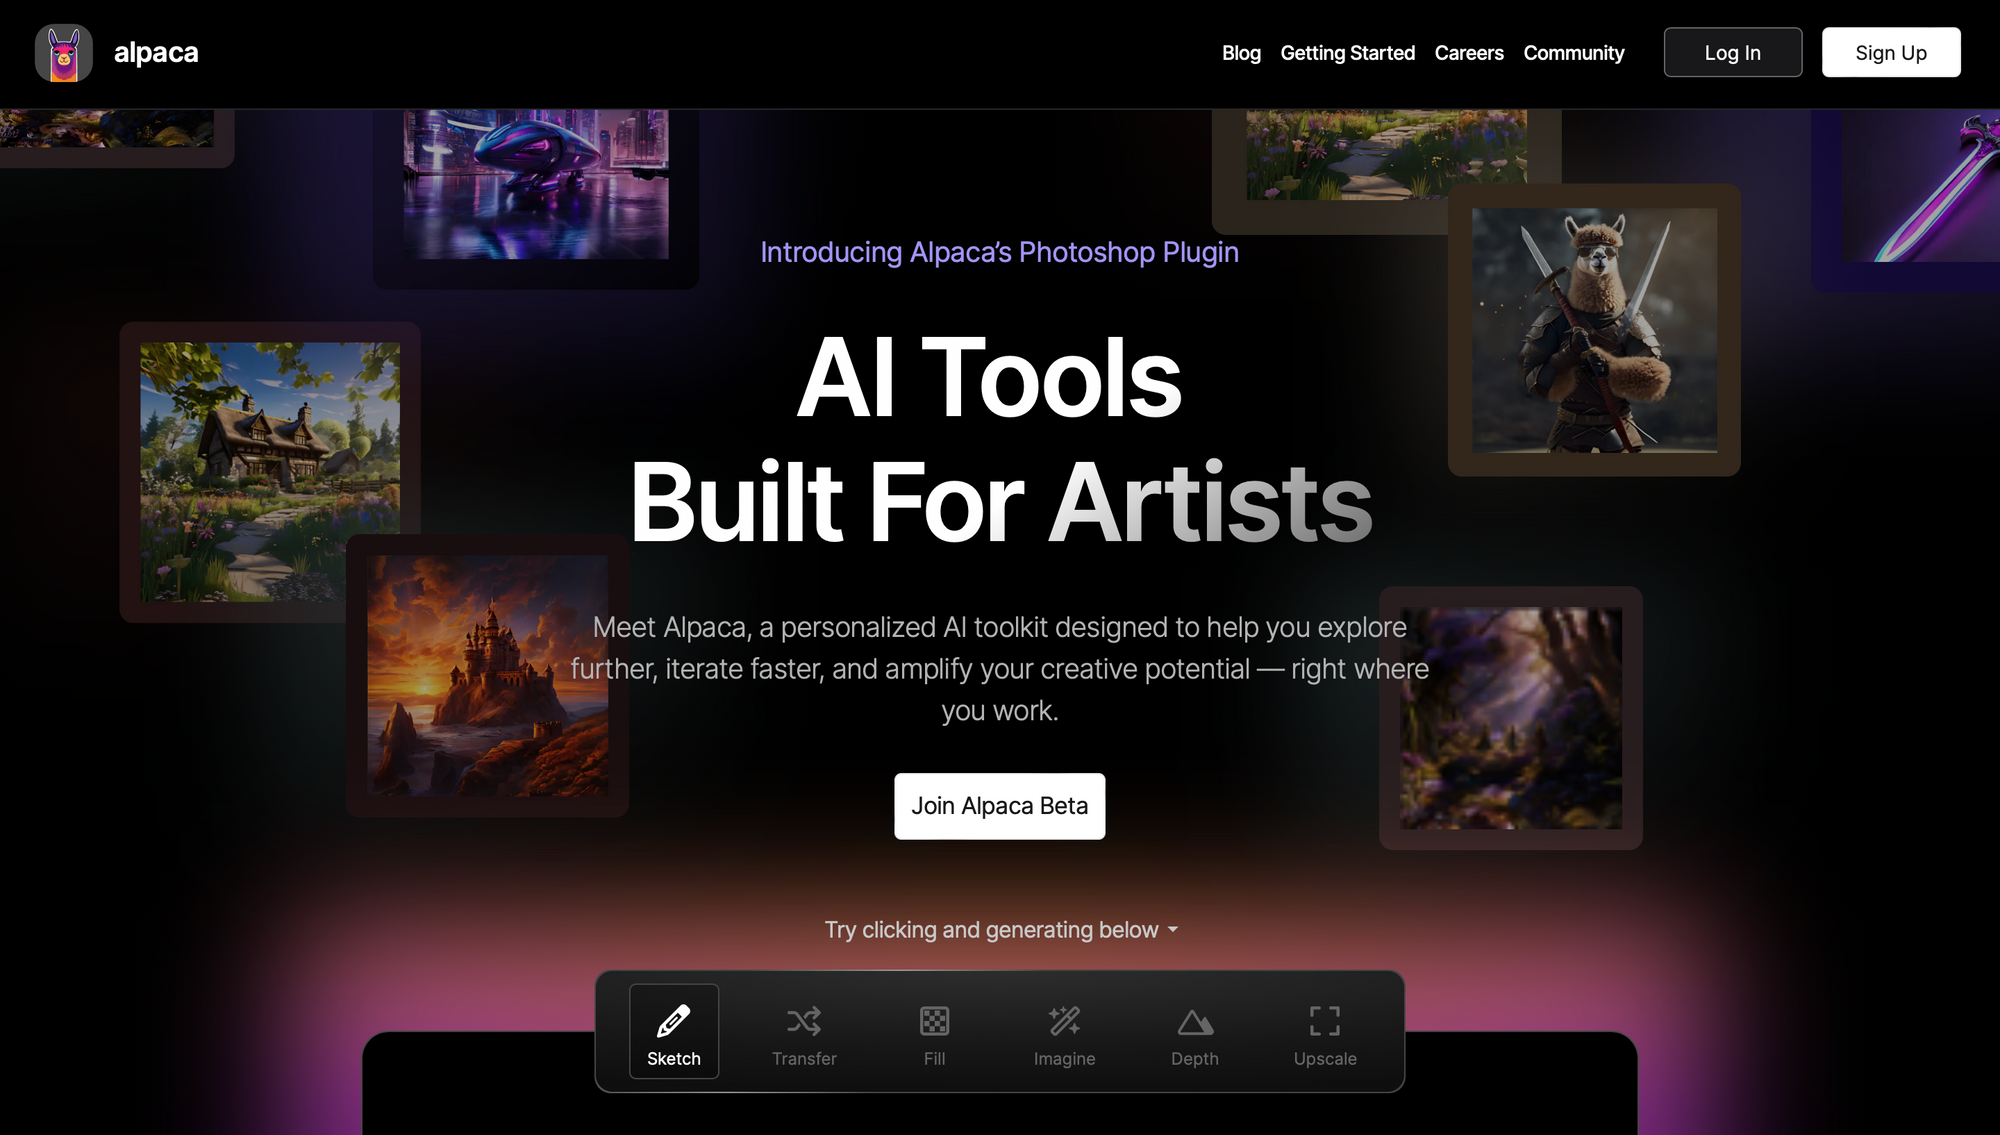Go to the Careers page
Viewport: 2000px width, 1135px height.
point(1468,53)
